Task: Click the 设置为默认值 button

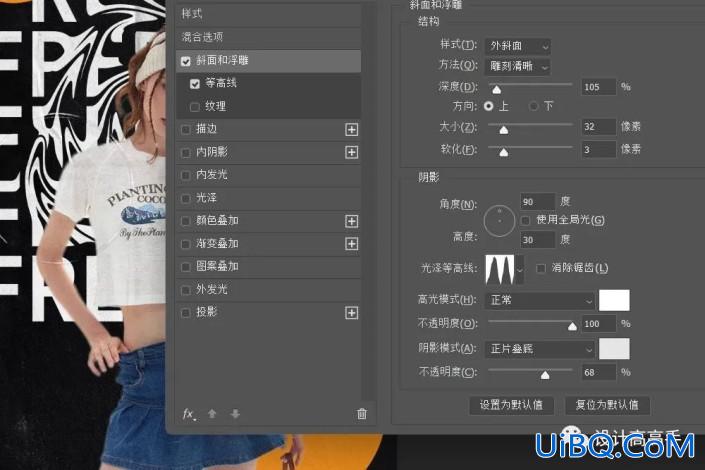Action: [x=511, y=405]
